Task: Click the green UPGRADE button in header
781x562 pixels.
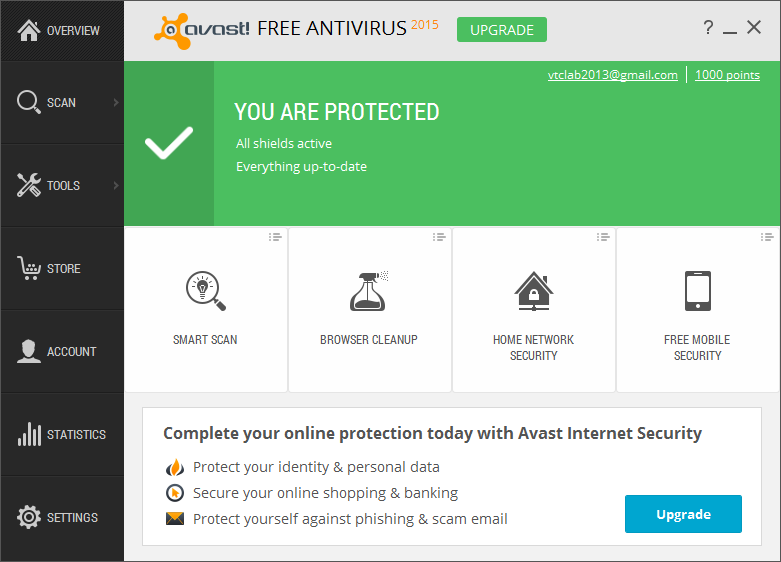Action: 502,30
